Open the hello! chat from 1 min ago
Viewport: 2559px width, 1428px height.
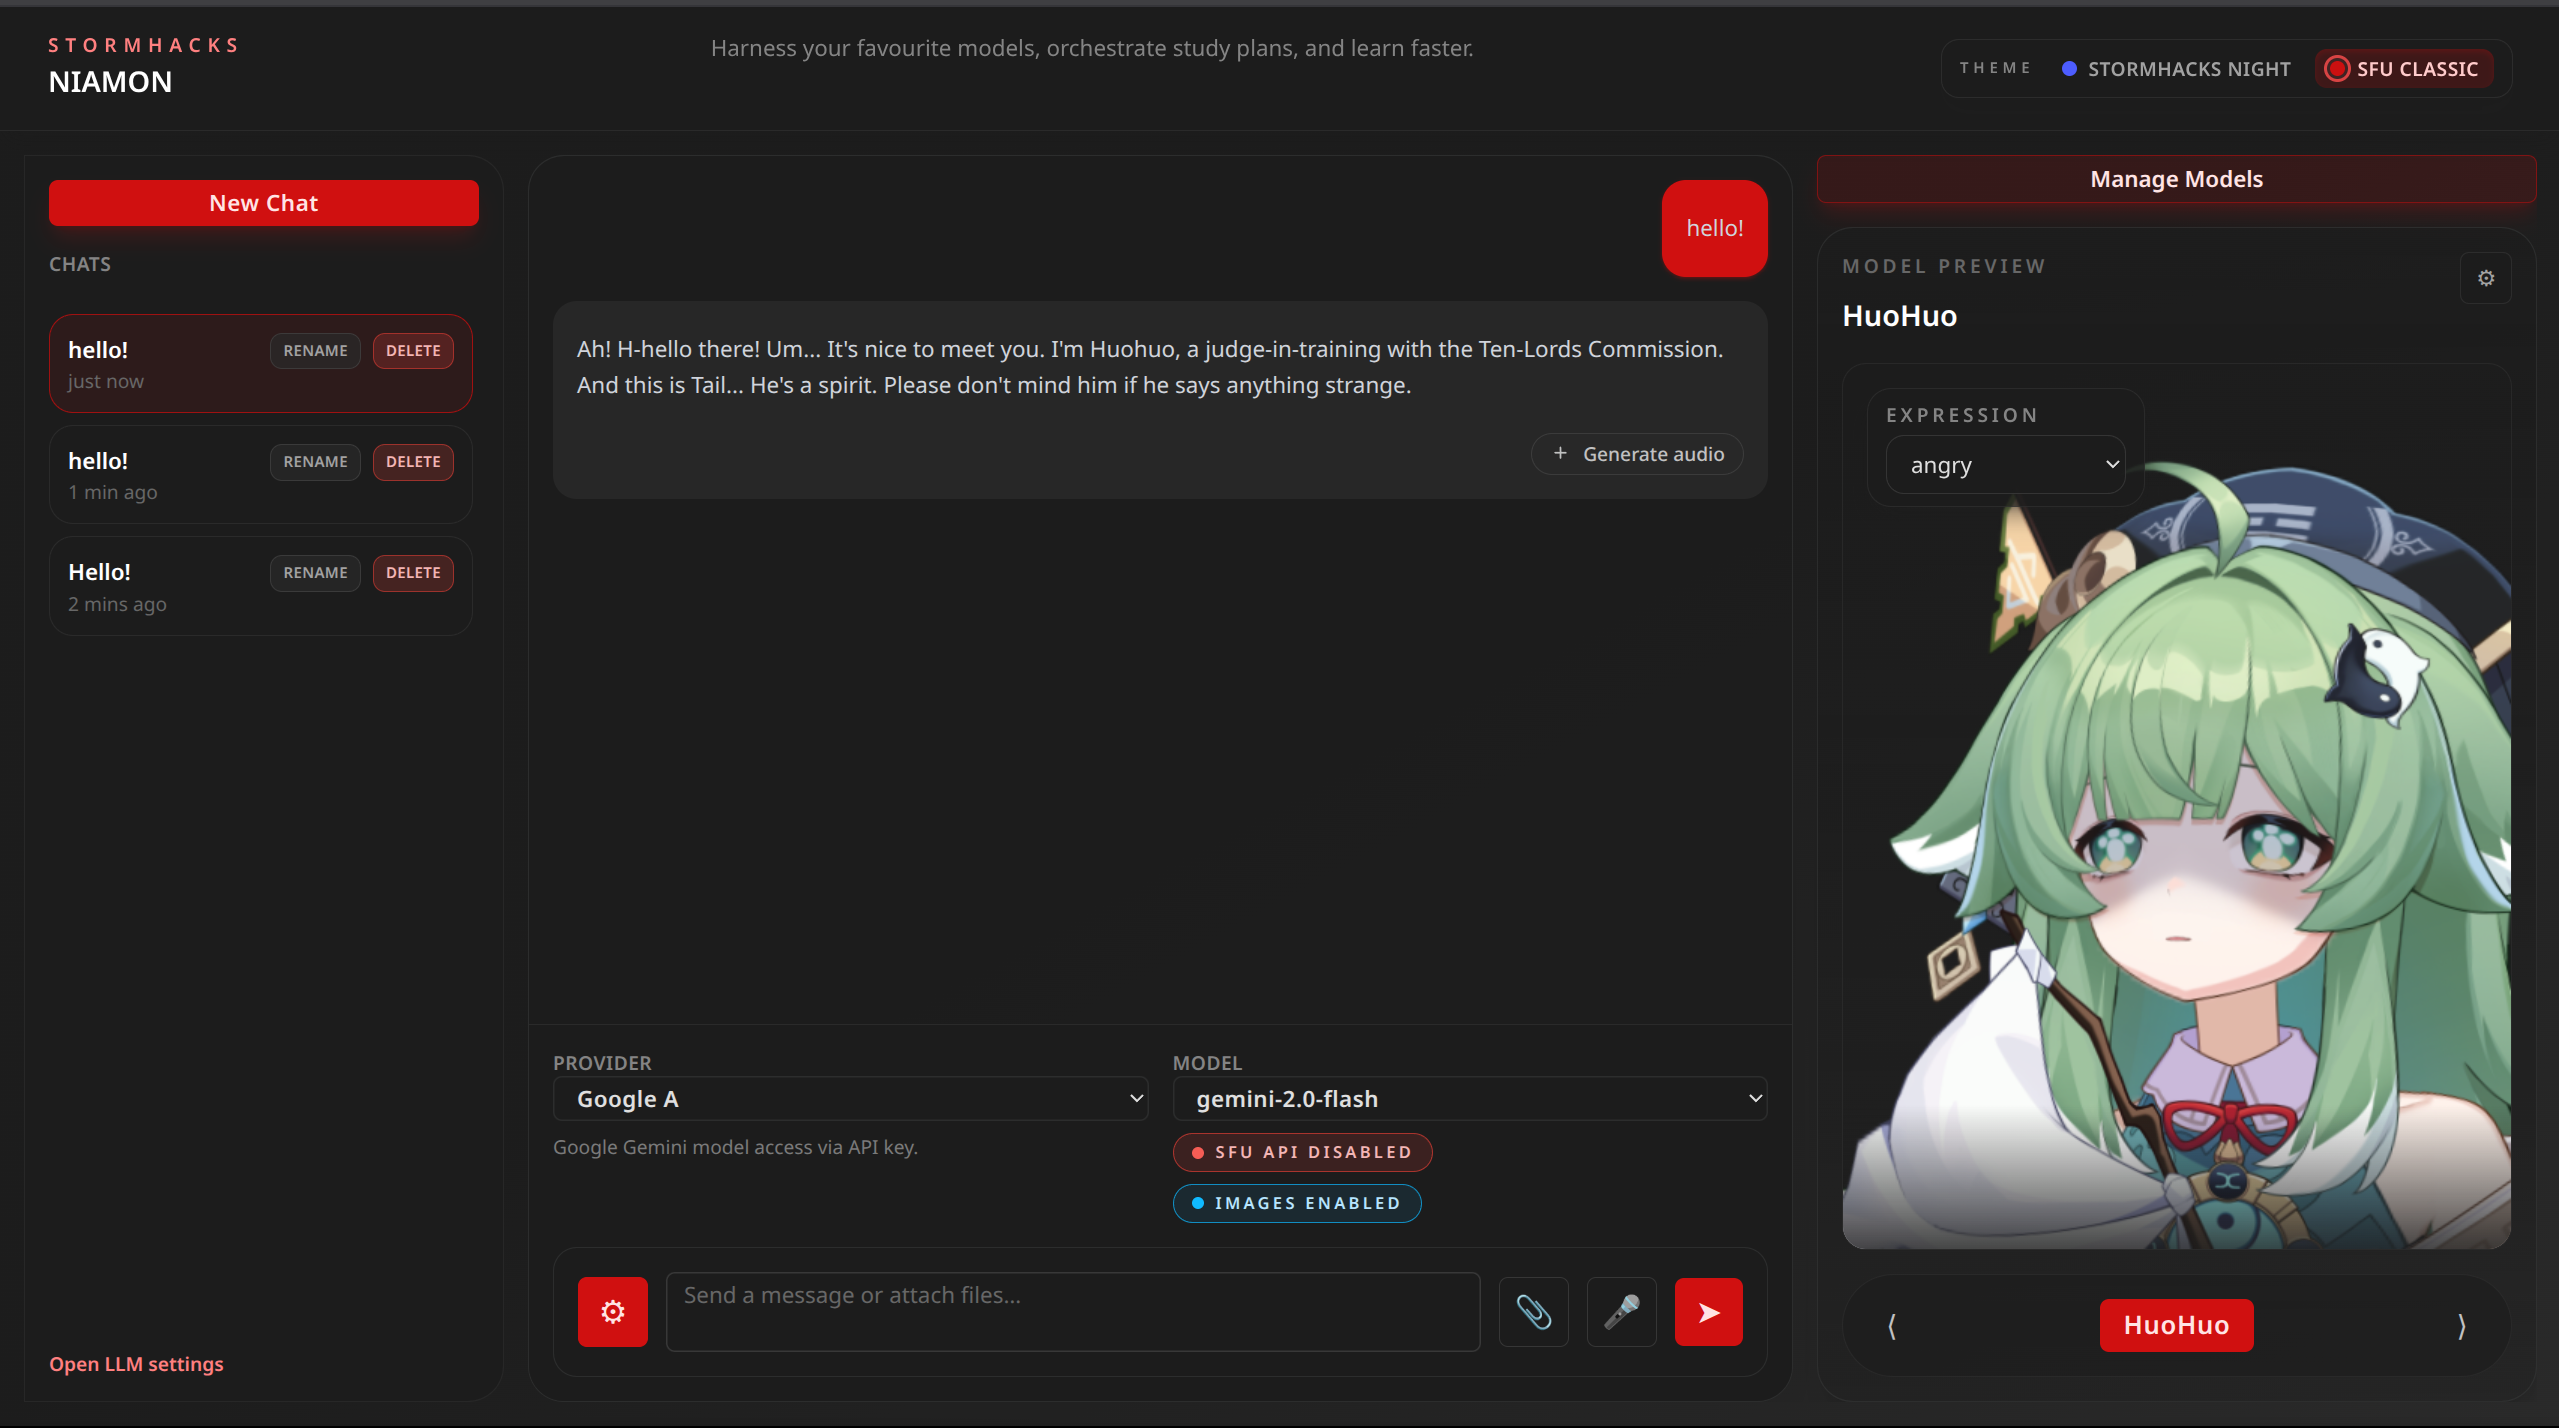150,474
